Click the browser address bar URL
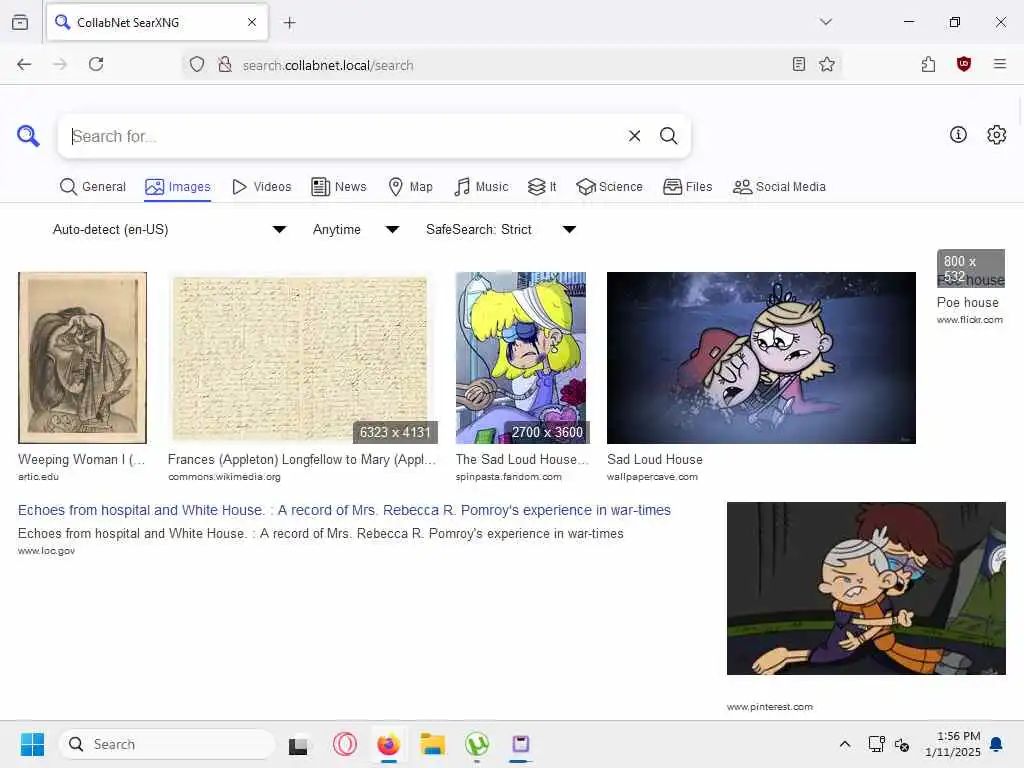Screen dimensions: 1024x768 [x=328, y=65]
